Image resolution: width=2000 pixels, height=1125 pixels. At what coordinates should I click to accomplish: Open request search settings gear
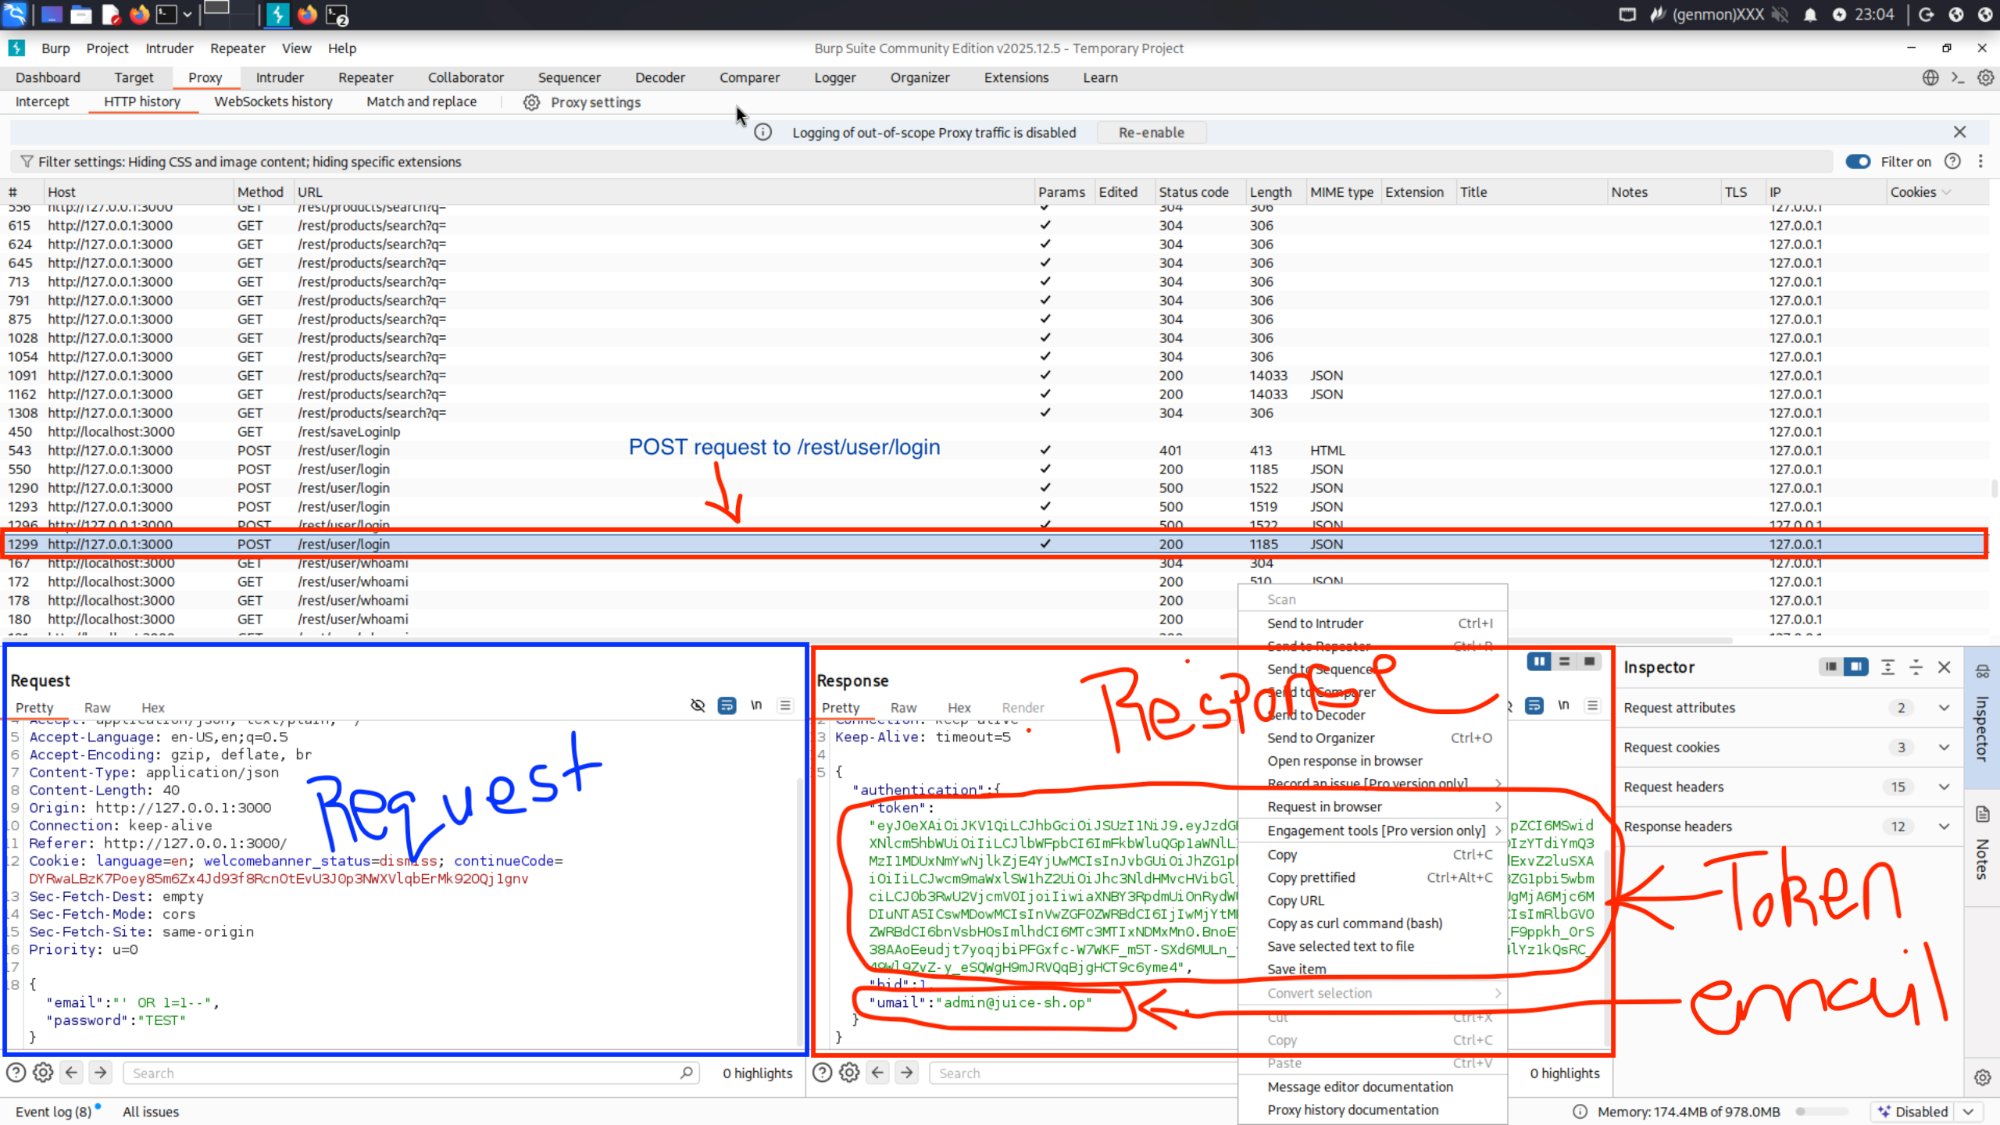coord(43,1072)
